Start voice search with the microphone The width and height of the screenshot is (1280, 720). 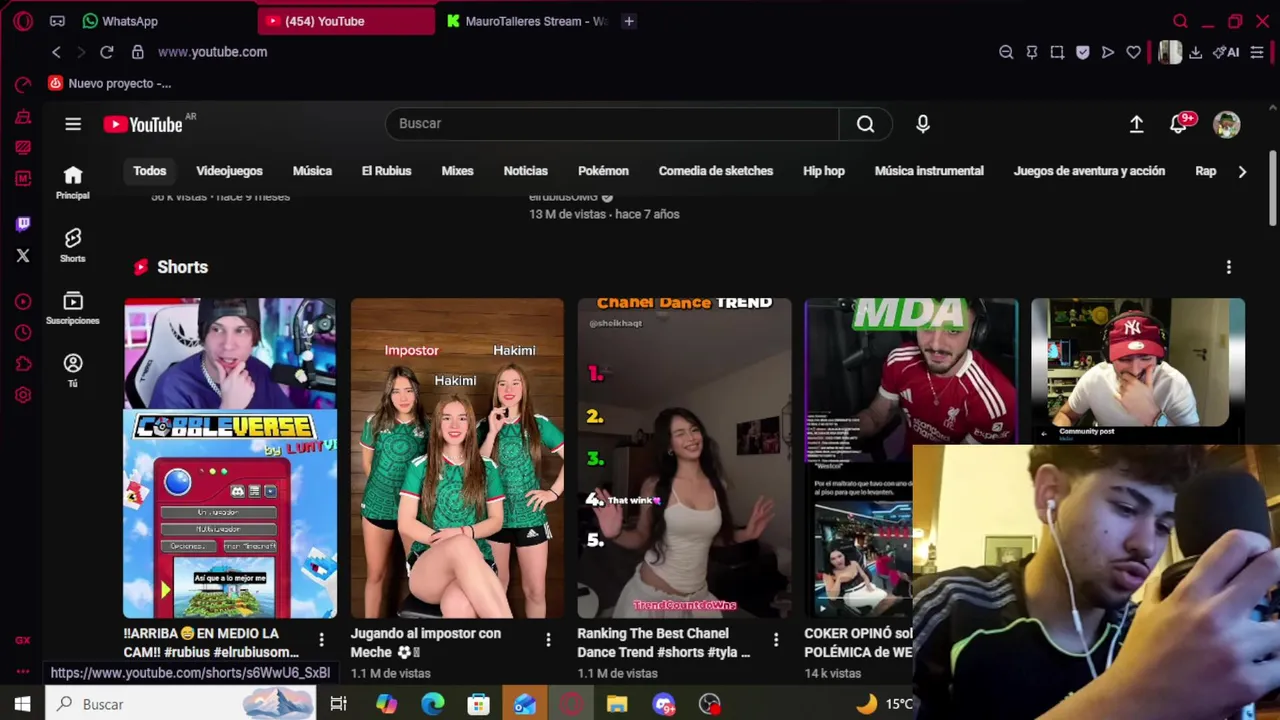pyautogui.click(x=923, y=124)
